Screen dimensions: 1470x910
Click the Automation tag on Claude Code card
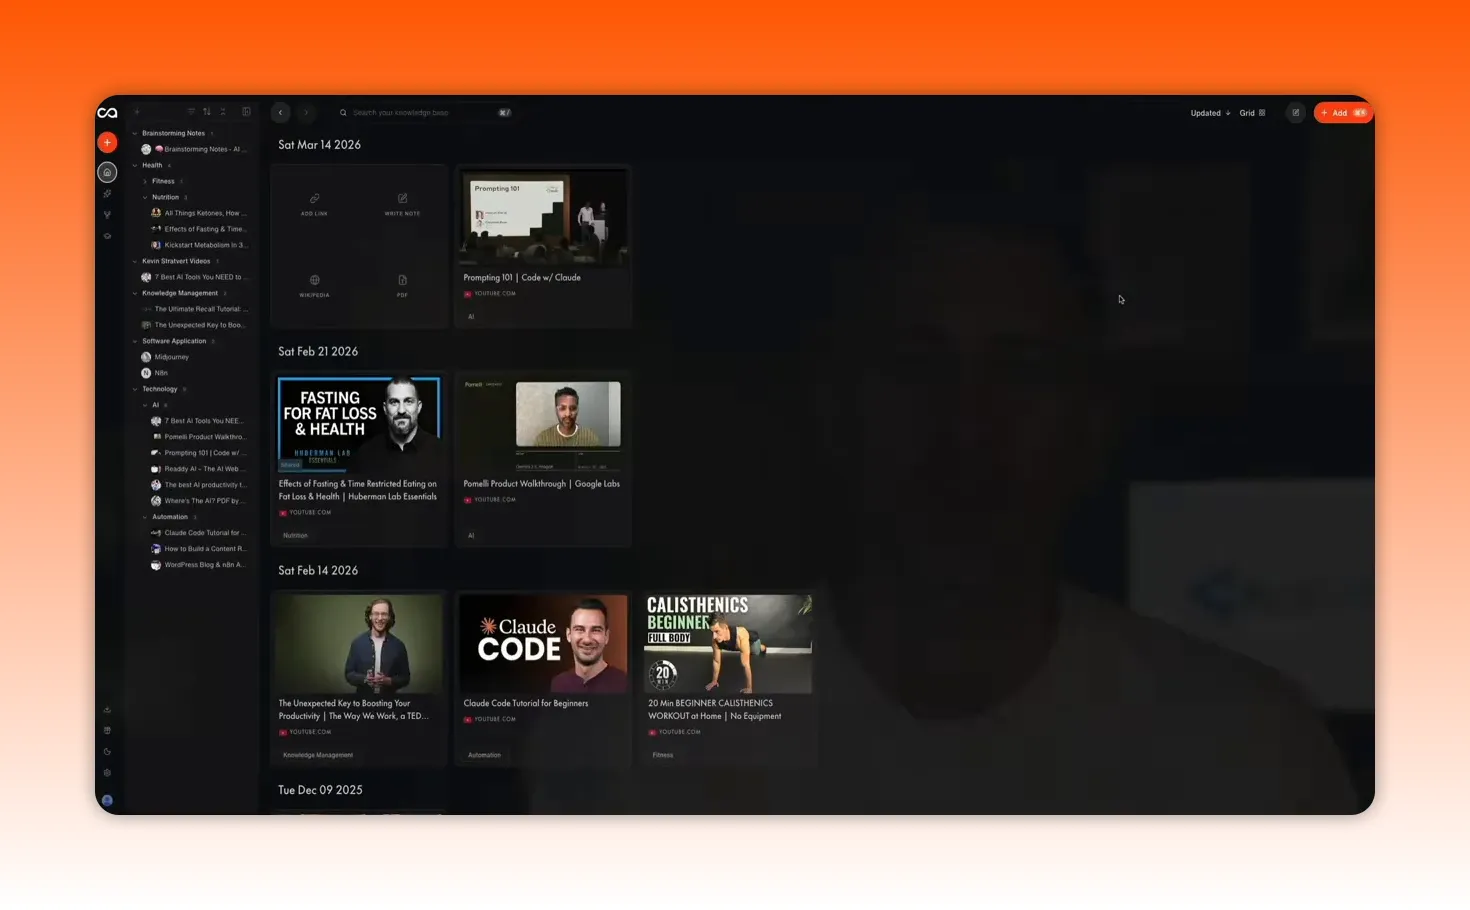click(484, 755)
